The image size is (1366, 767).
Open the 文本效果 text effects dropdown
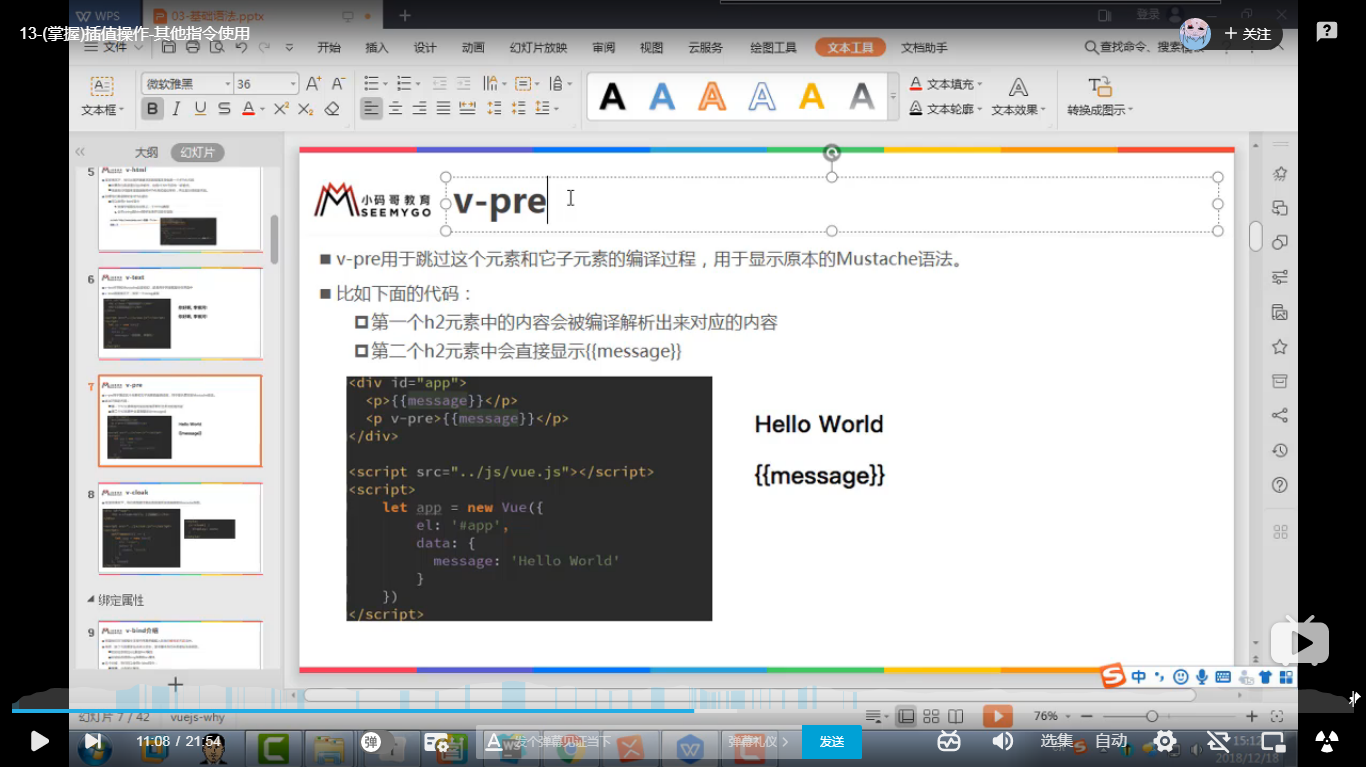[x=1018, y=111]
